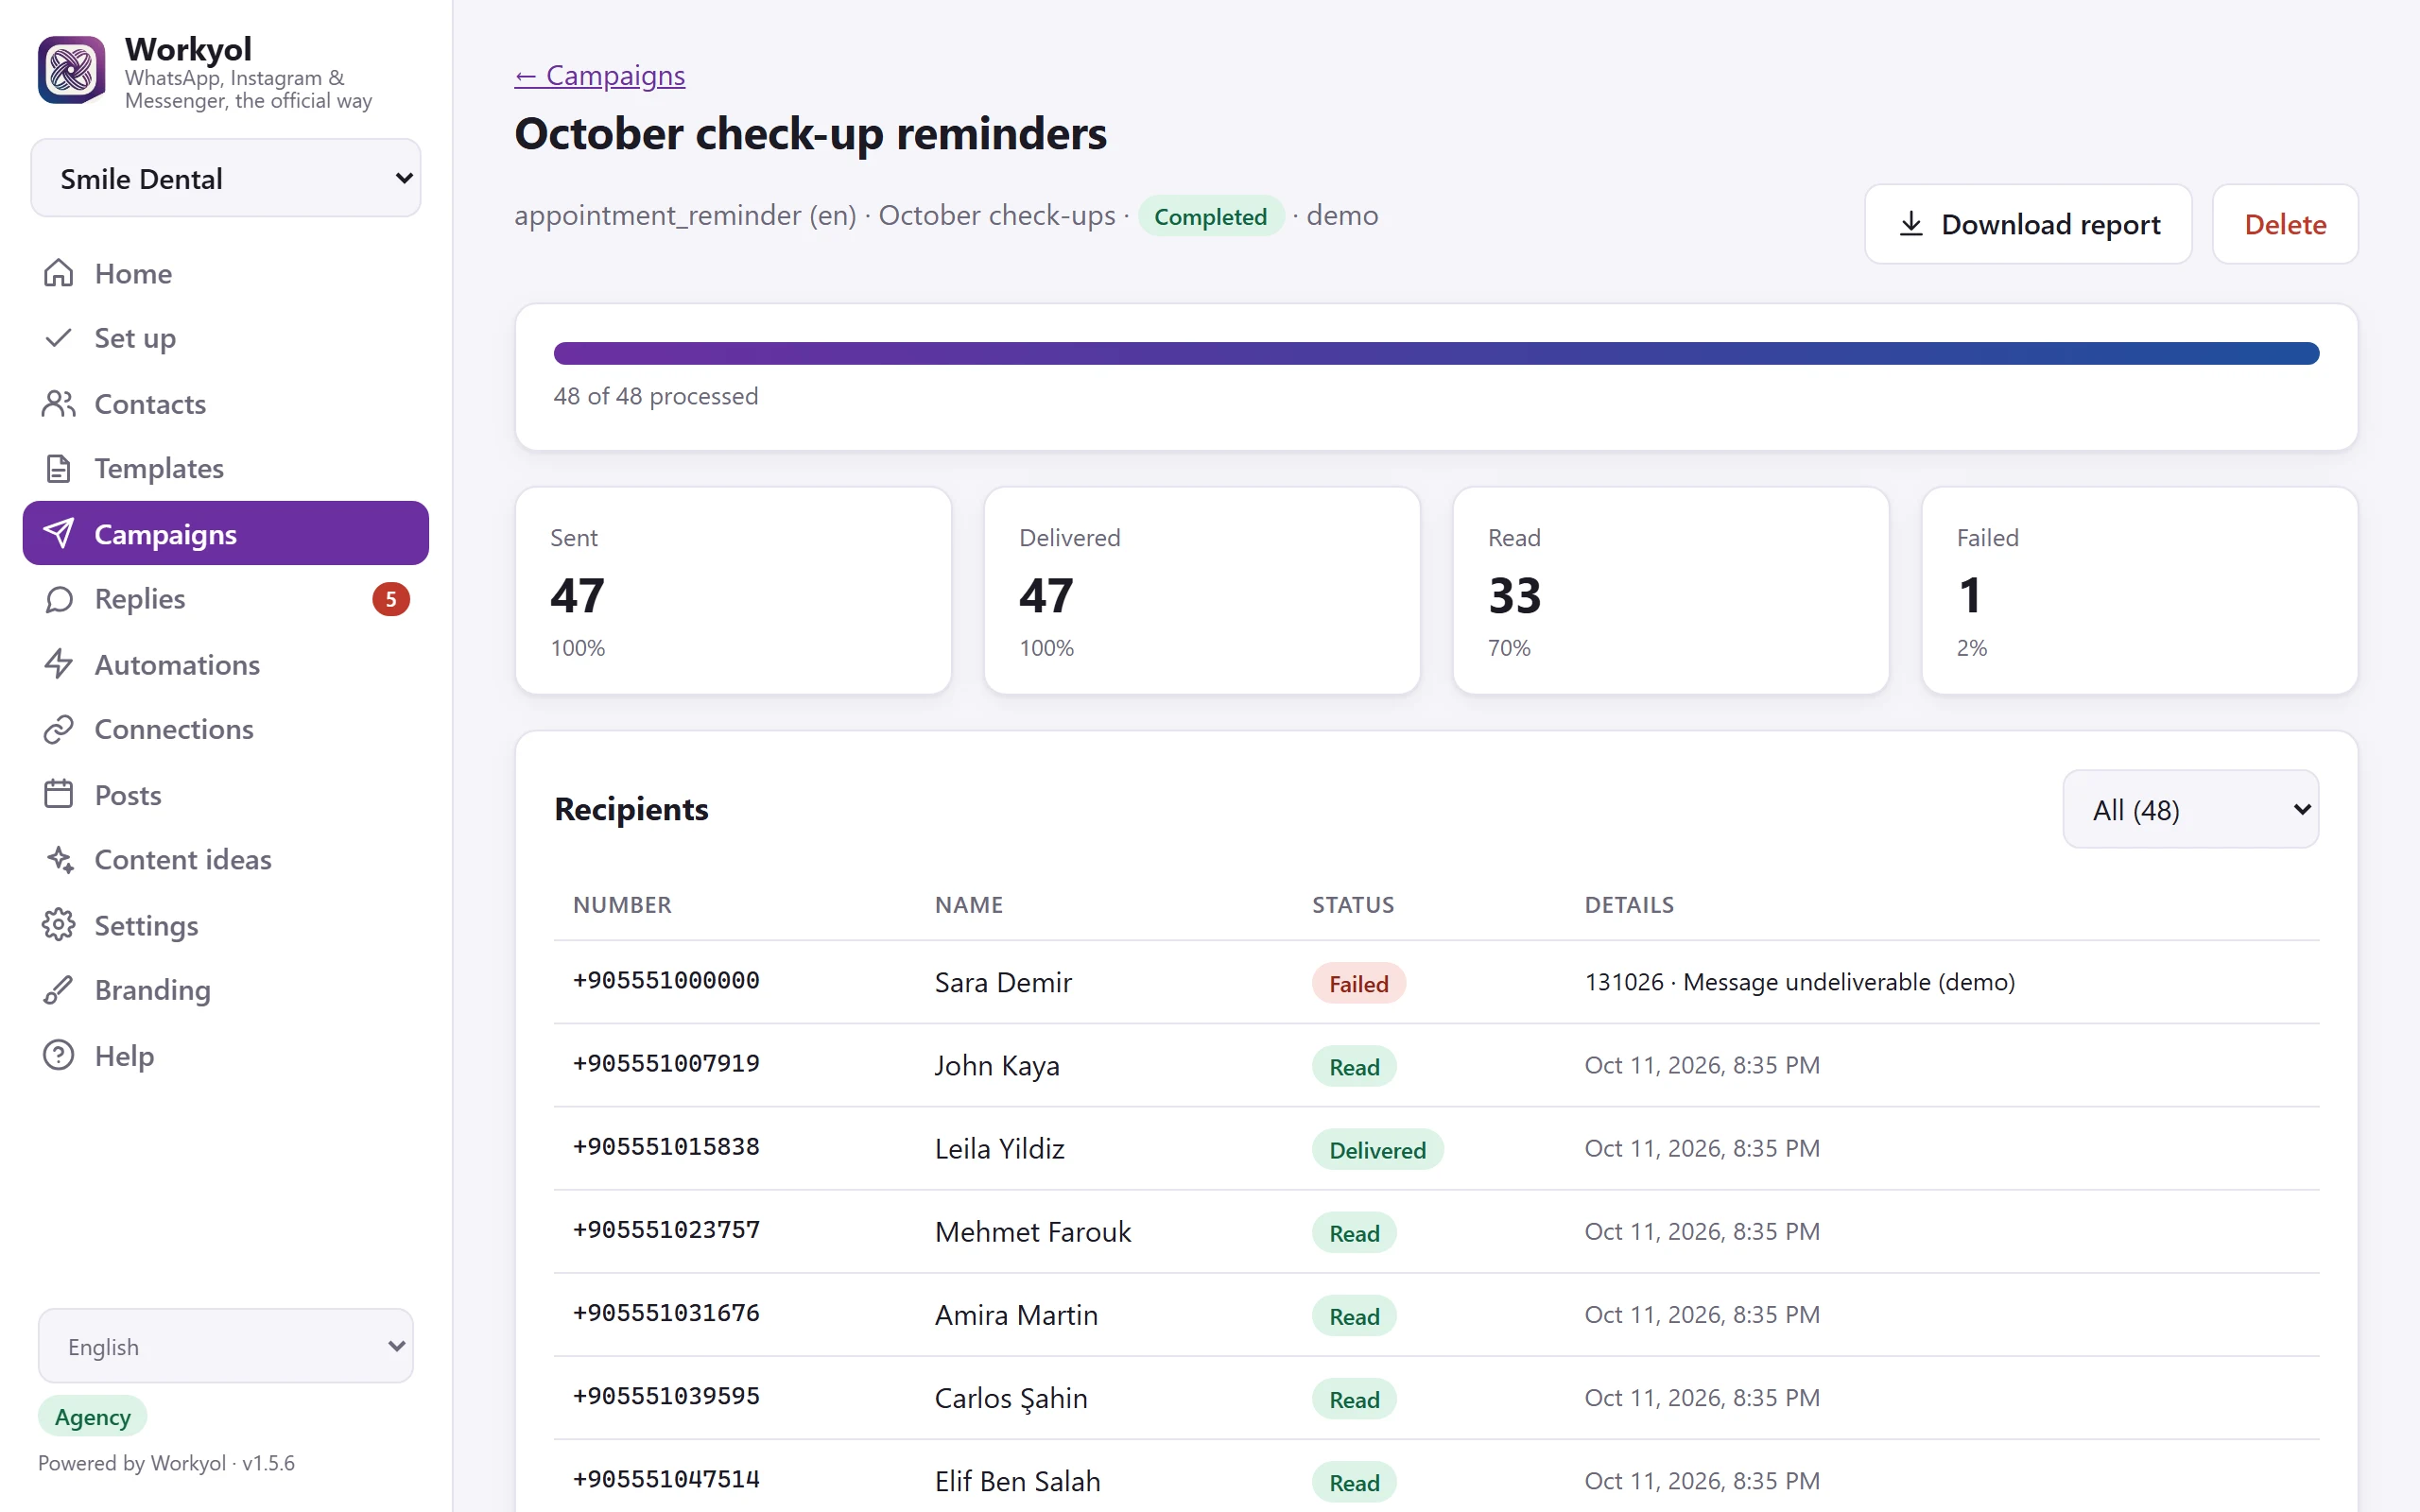The width and height of the screenshot is (2420, 1512).
Task: Click the Delivered status for Leila Yildiz
Action: click(x=1377, y=1149)
